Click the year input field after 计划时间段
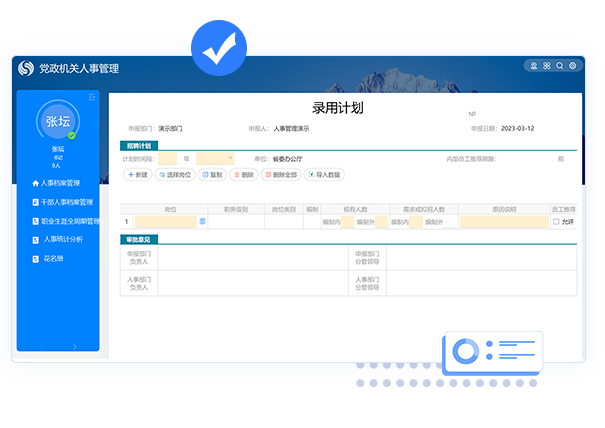The height and width of the screenshot is (428, 605). point(167,159)
